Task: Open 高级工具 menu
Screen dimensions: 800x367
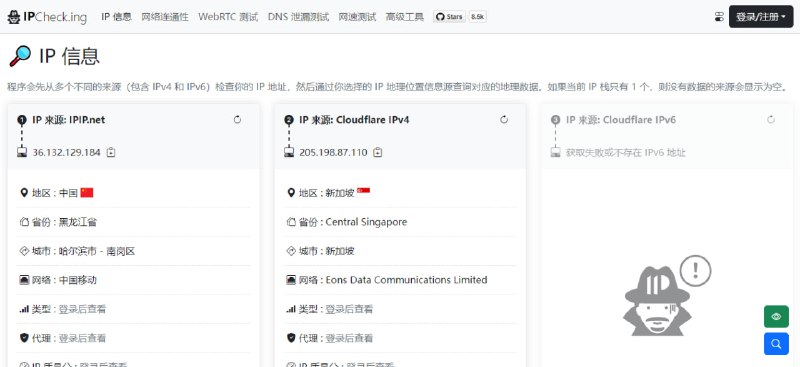Action: pos(405,17)
